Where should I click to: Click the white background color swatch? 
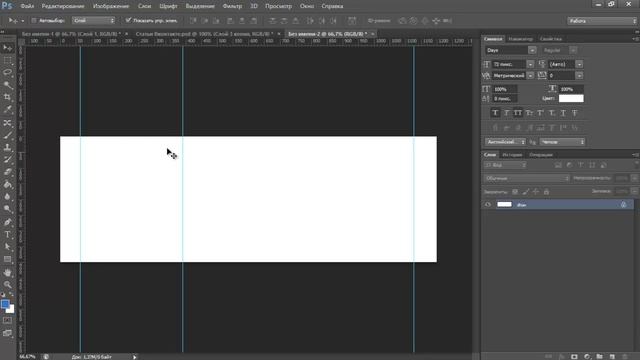point(11,310)
